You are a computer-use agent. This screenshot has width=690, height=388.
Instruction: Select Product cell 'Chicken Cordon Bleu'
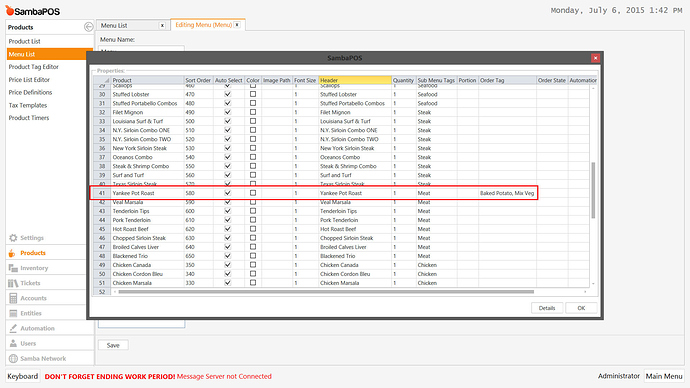(x=147, y=274)
